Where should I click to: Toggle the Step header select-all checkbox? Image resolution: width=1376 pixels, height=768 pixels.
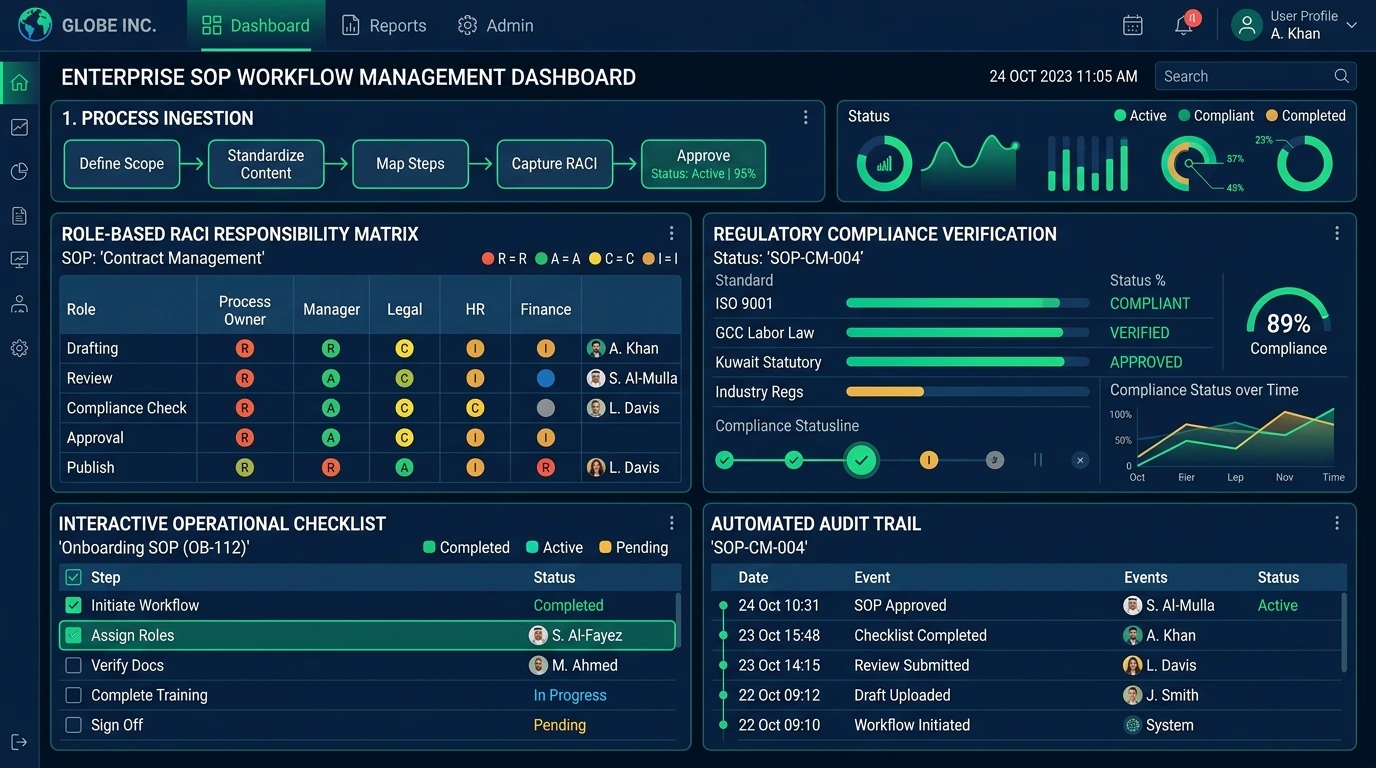pyautogui.click(x=73, y=577)
